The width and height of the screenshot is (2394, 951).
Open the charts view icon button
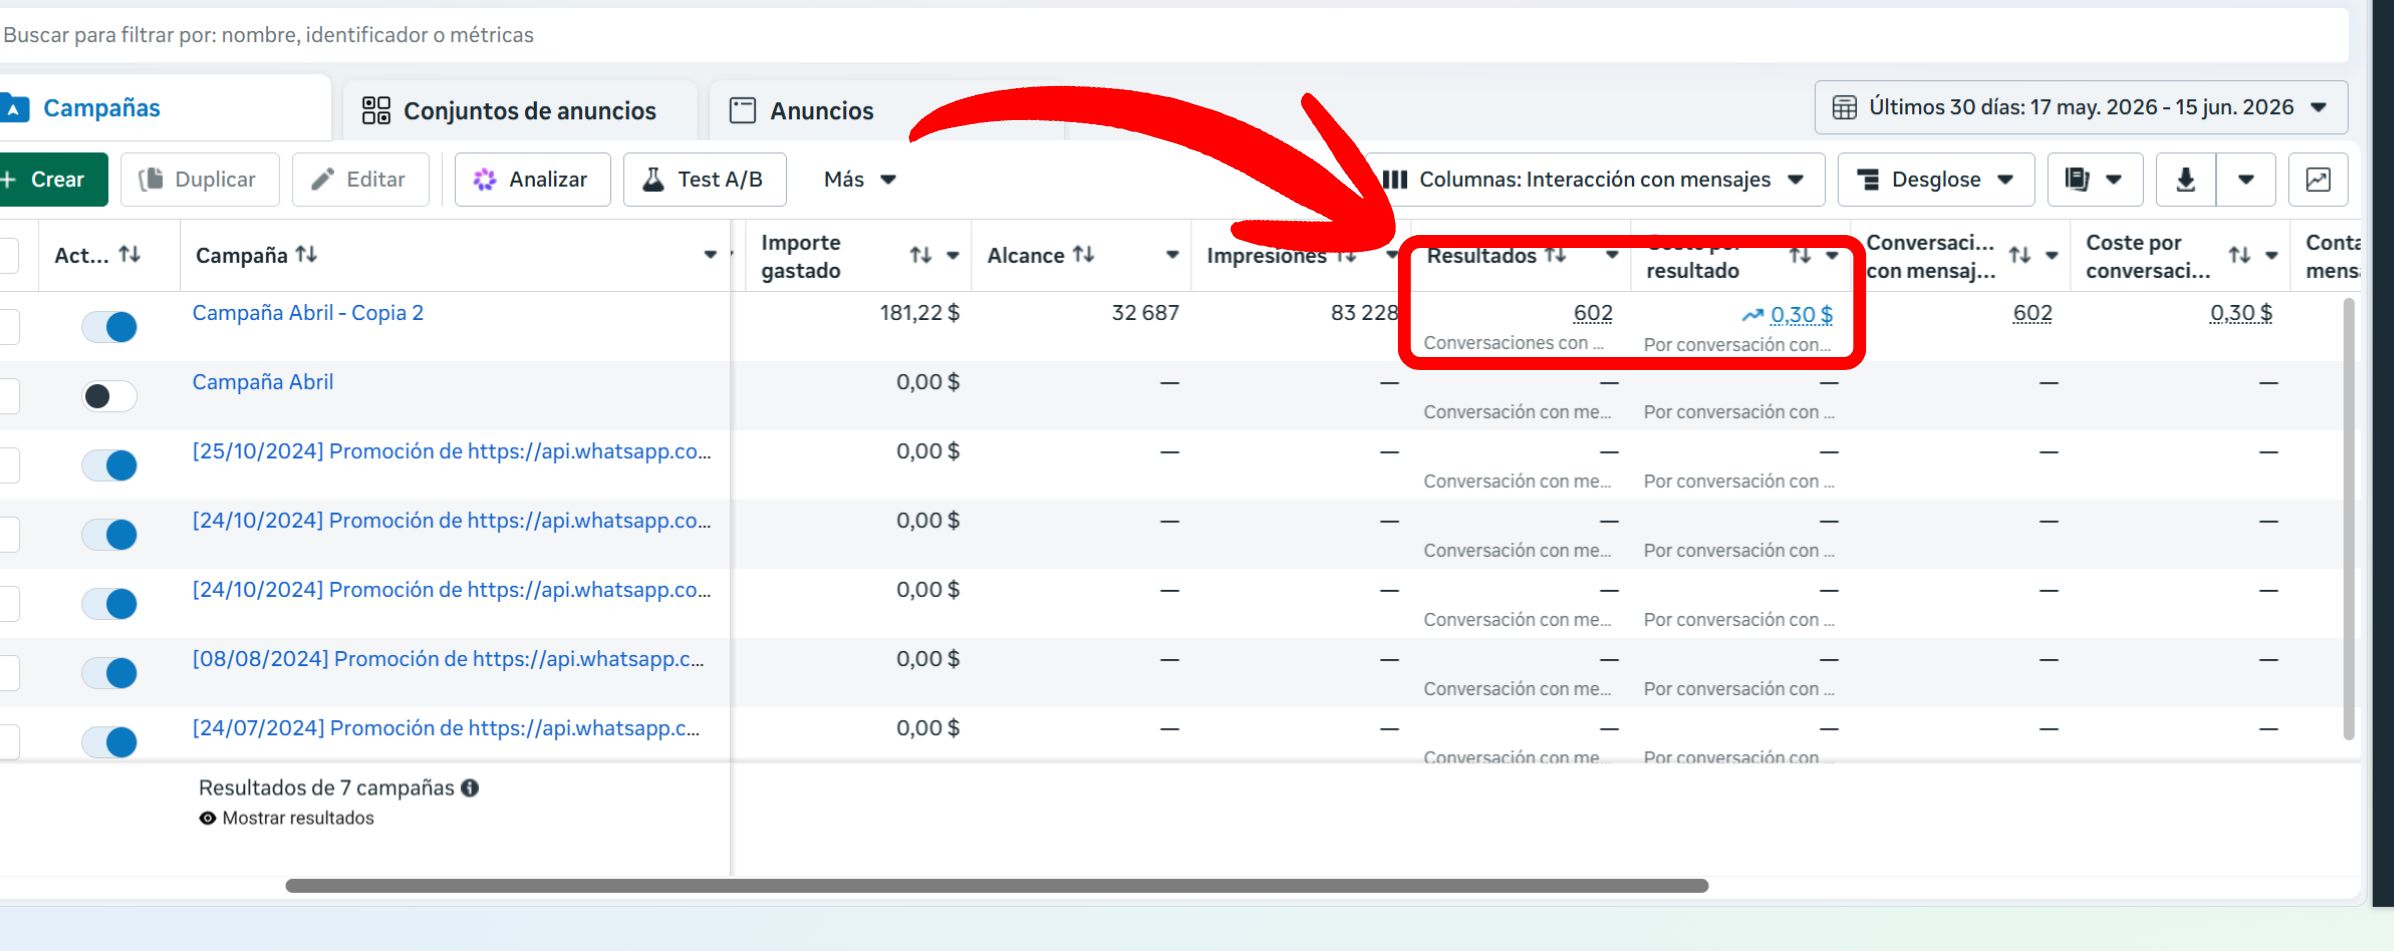pyautogui.click(x=2318, y=179)
